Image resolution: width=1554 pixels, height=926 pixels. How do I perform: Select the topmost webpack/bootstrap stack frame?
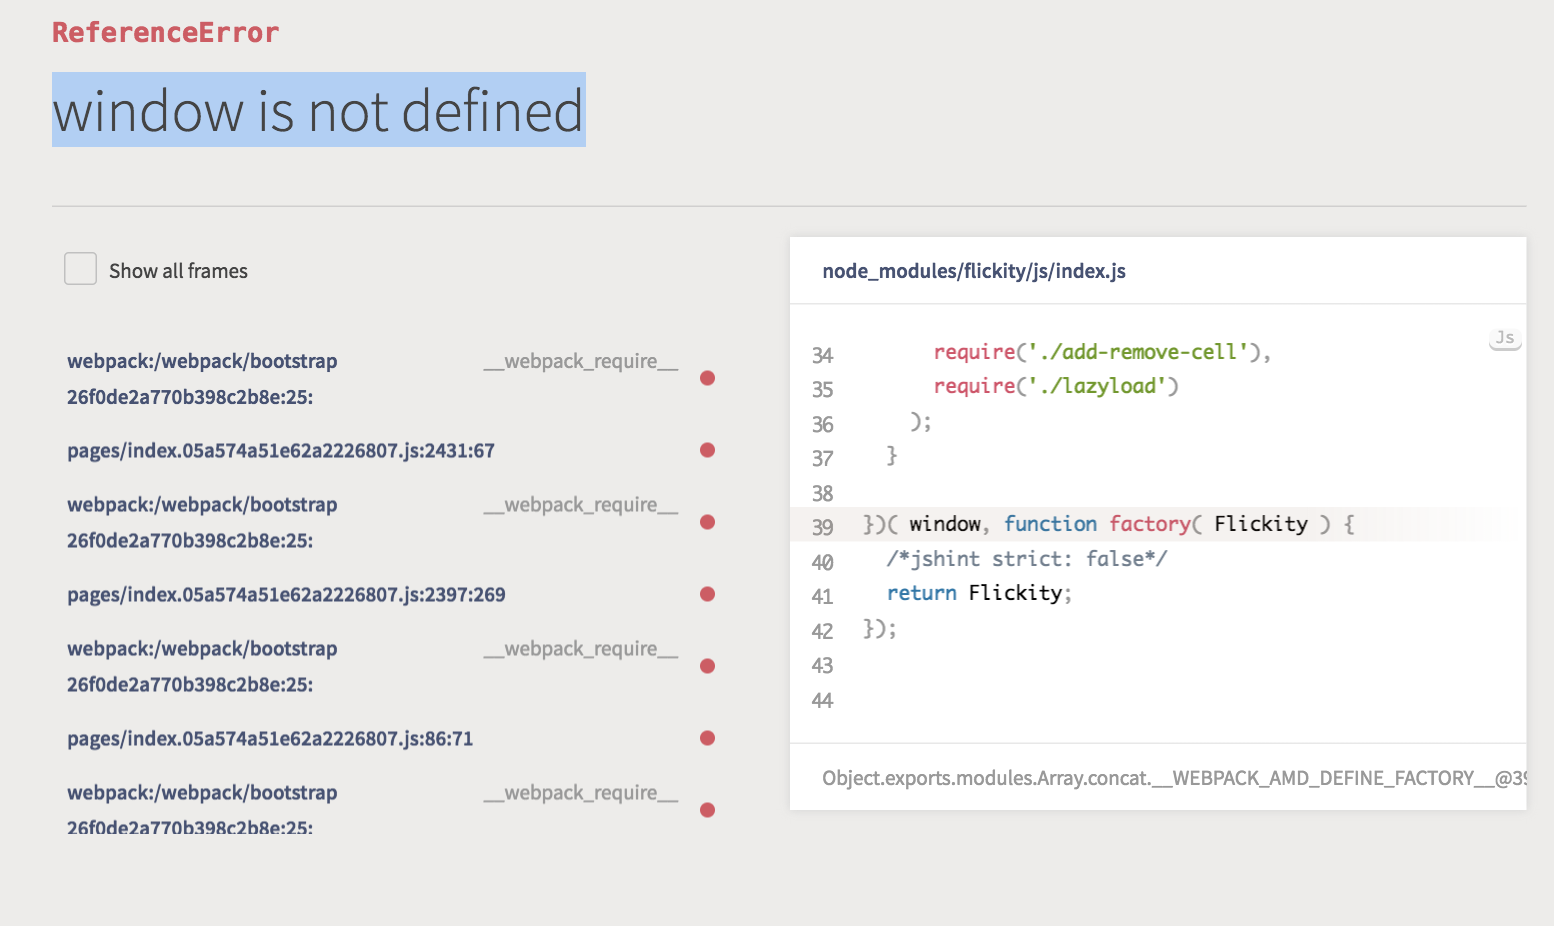(x=202, y=362)
